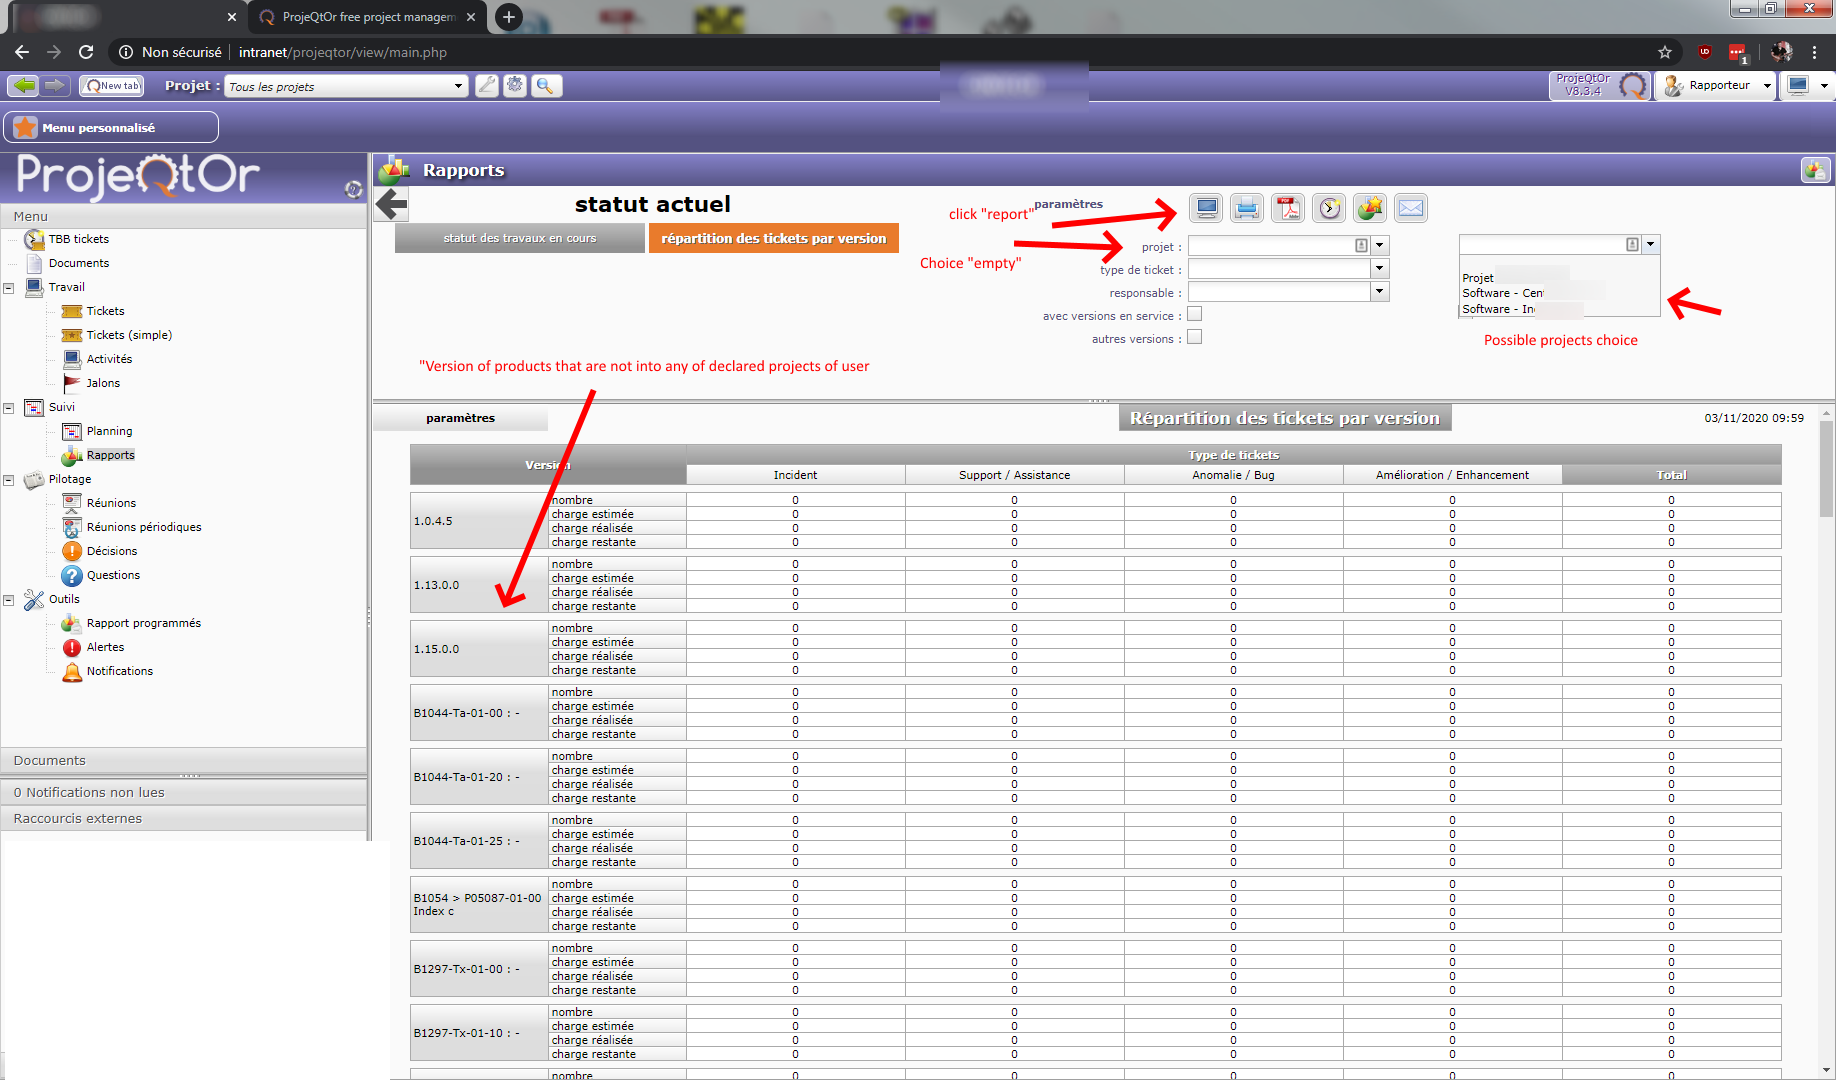Send the report by mail icon
Screen dimensions: 1836x1080
pyautogui.click(x=1410, y=208)
